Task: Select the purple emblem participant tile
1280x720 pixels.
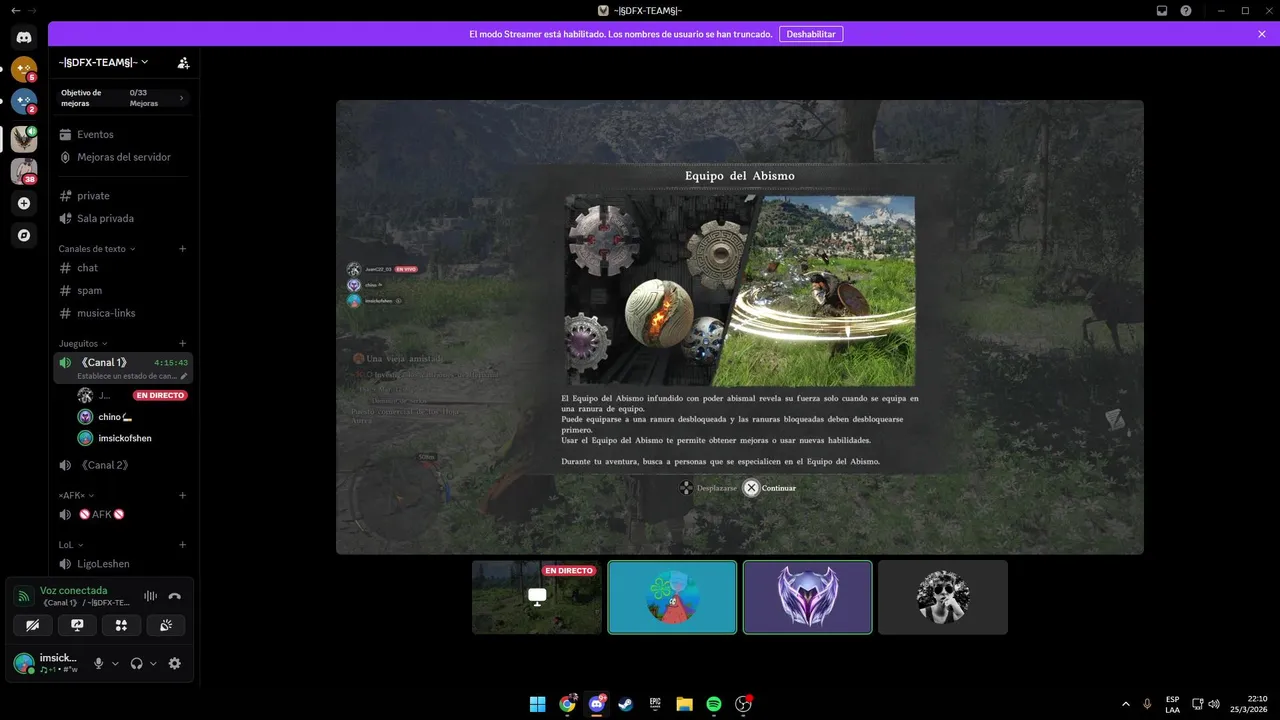Action: click(808, 597)
